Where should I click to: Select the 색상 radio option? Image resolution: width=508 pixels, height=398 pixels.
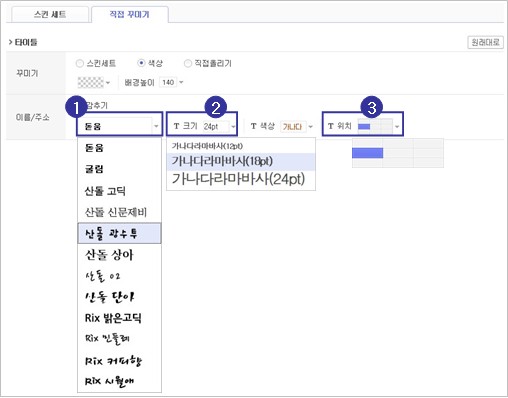(141, 63)
